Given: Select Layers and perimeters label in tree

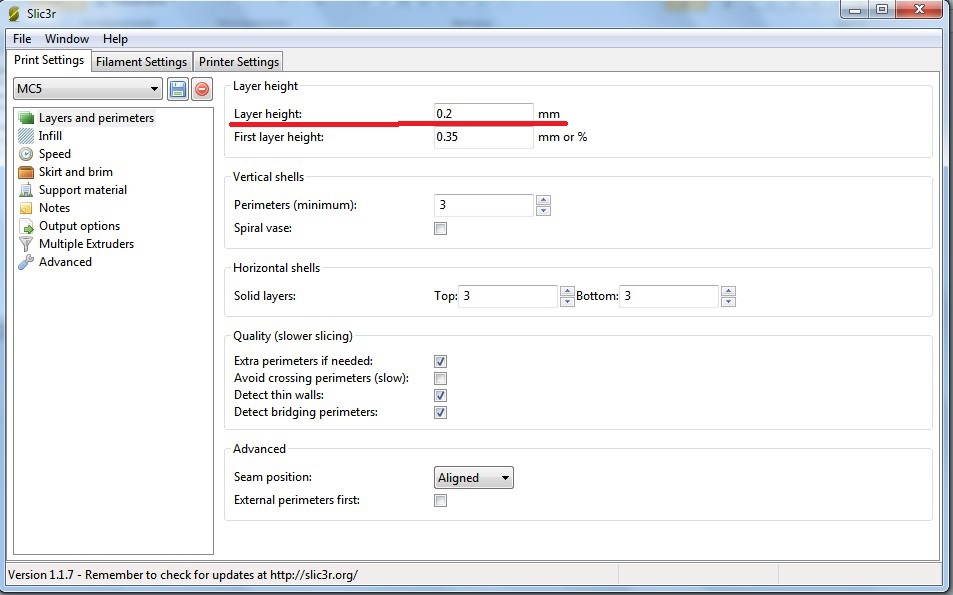Looking at the screenshot, I should (x=97, y=118).
